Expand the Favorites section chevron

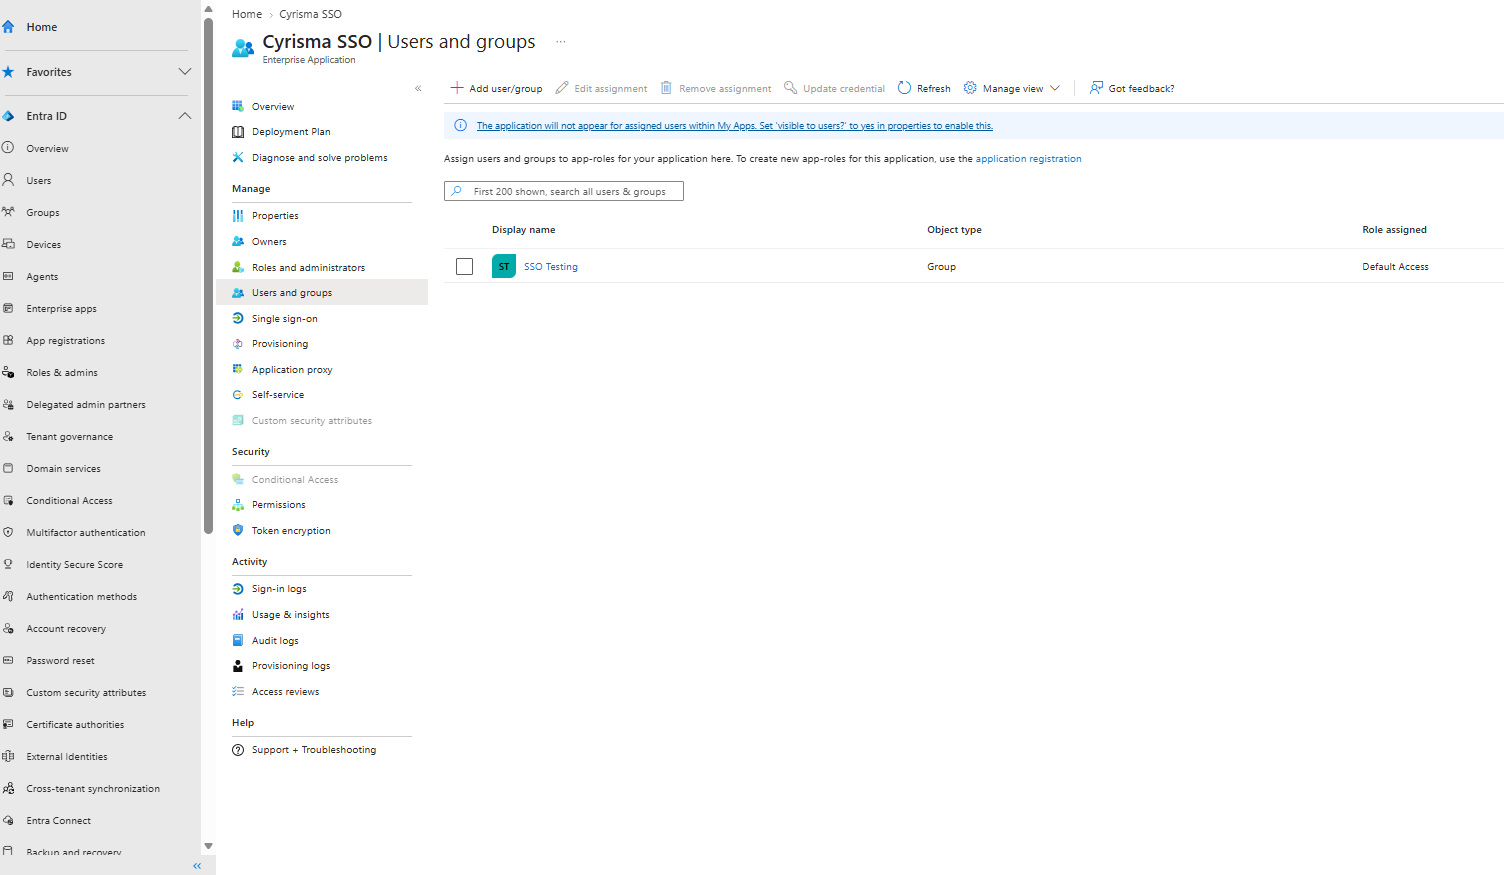coord(185,72)
